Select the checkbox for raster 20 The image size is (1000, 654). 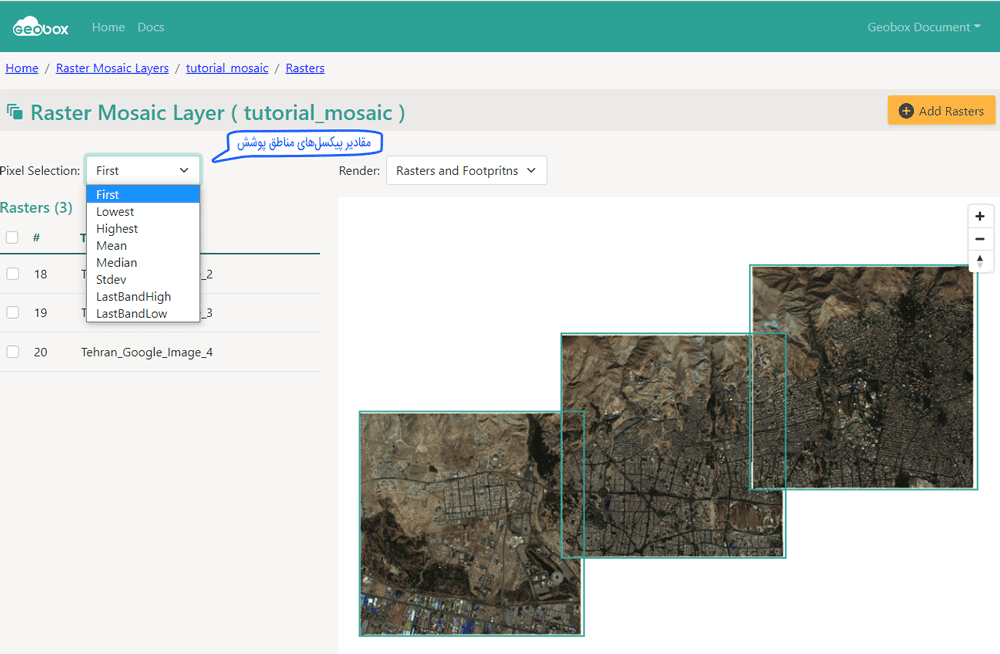pos(12,352)
